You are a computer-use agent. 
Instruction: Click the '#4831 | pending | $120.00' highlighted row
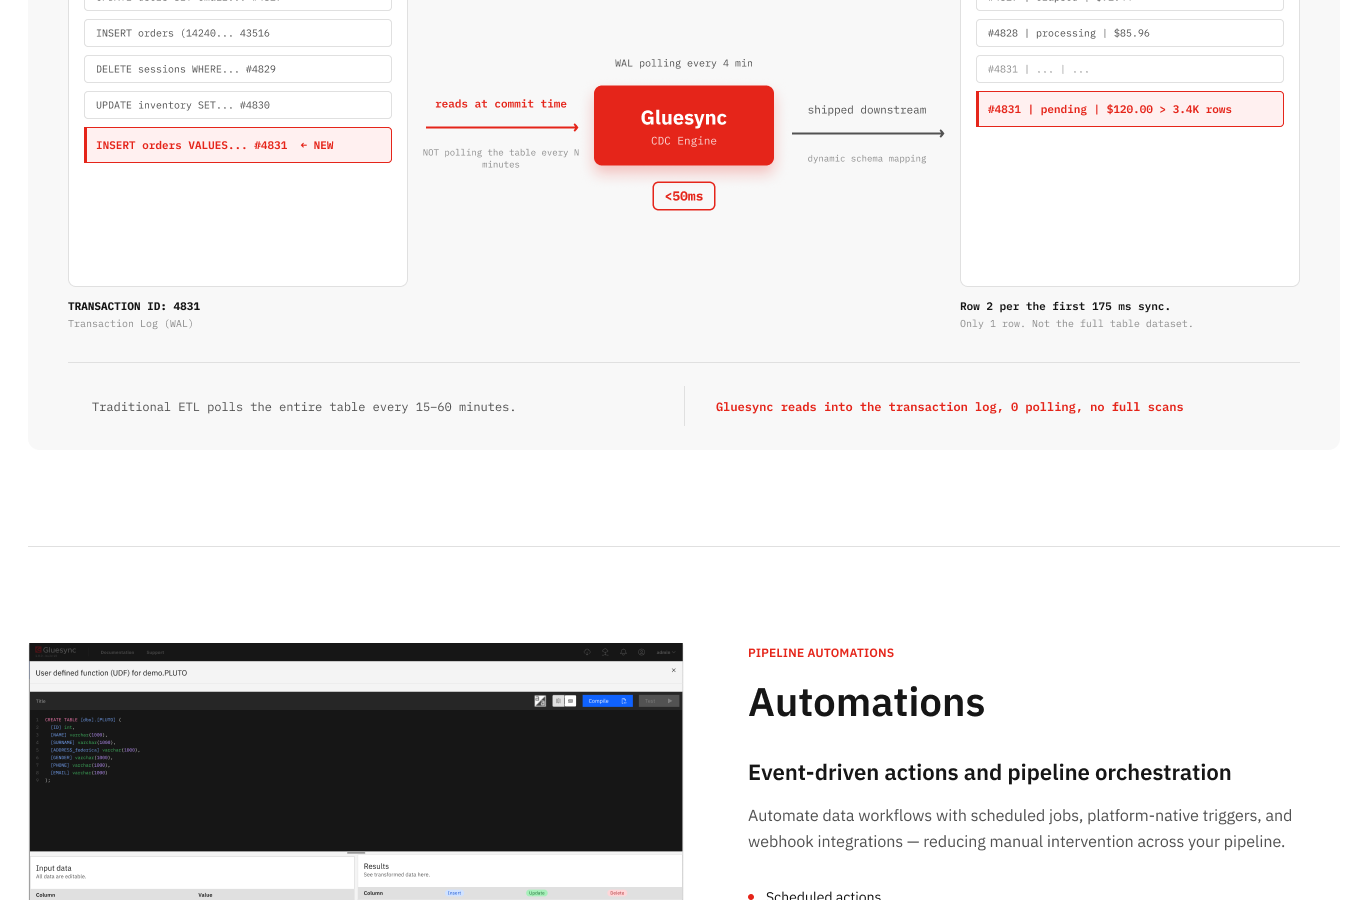click(x=1130, y=109)
